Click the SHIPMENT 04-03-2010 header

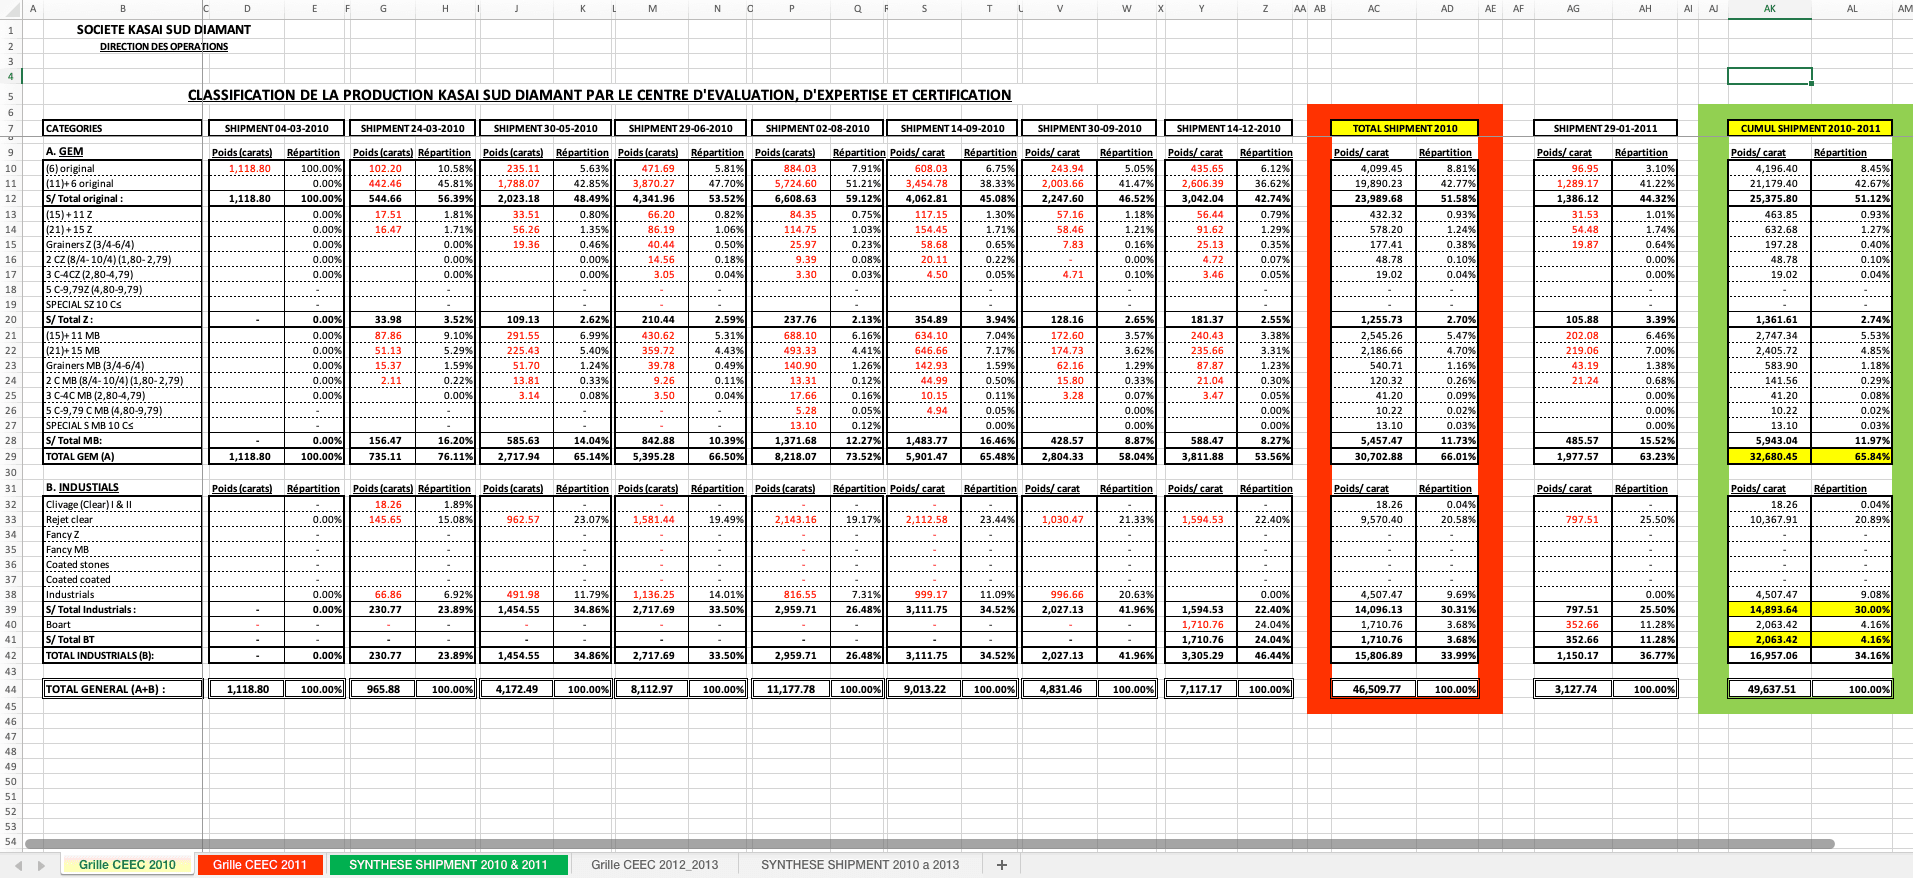276,128
